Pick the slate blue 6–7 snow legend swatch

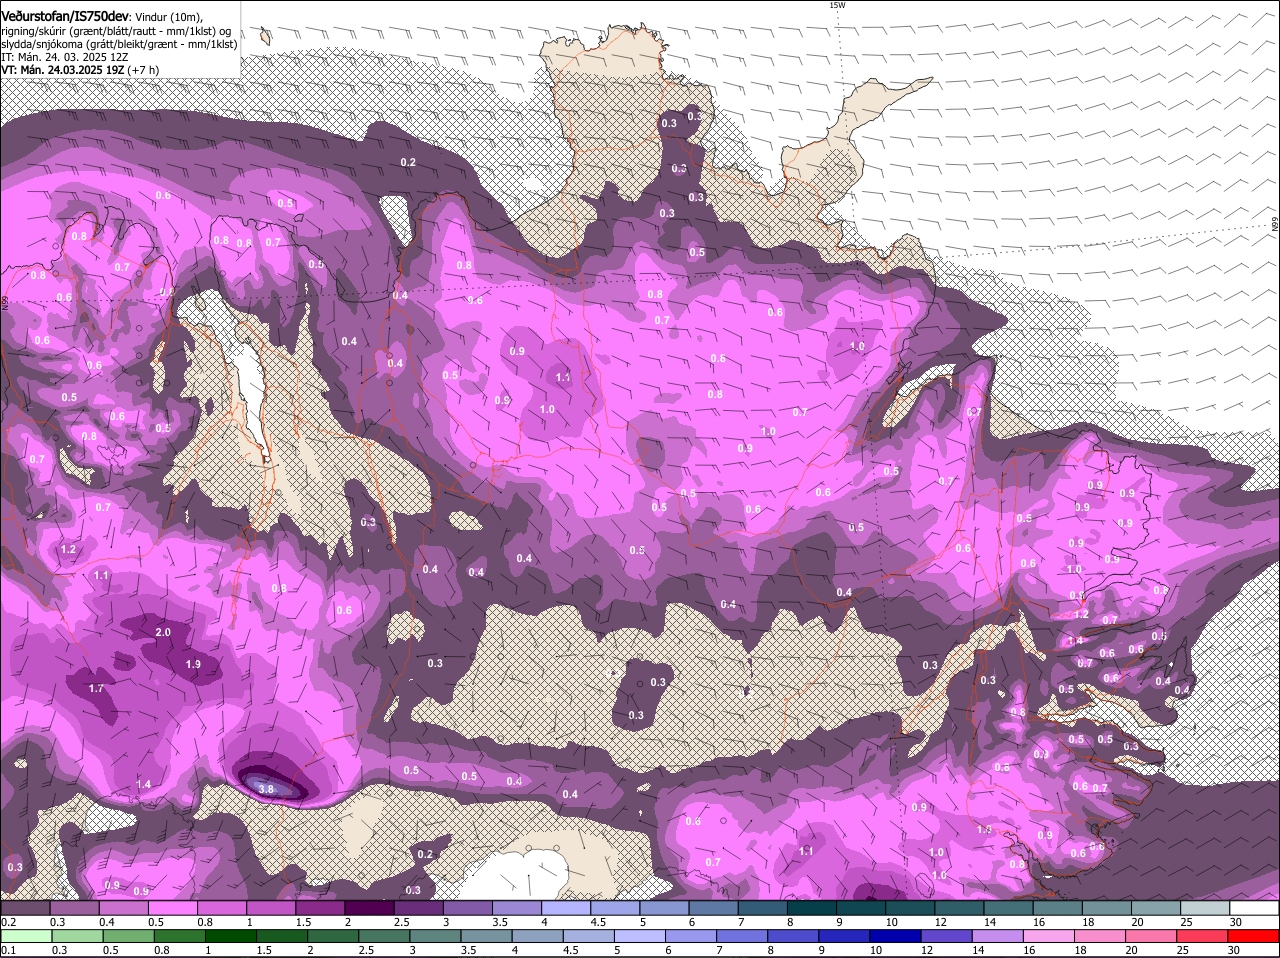click(713, 908)
